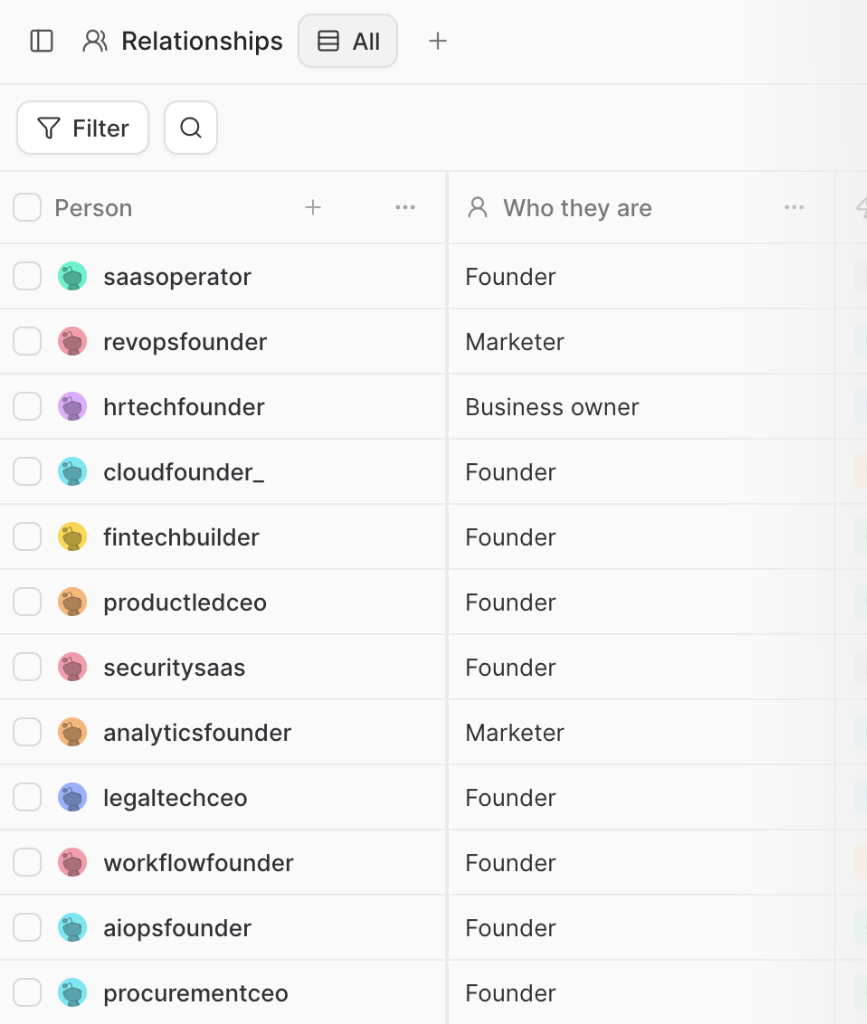Open the productledceo person record
The height and width of the screenshot is (1024, 867).
pos(185,603)
